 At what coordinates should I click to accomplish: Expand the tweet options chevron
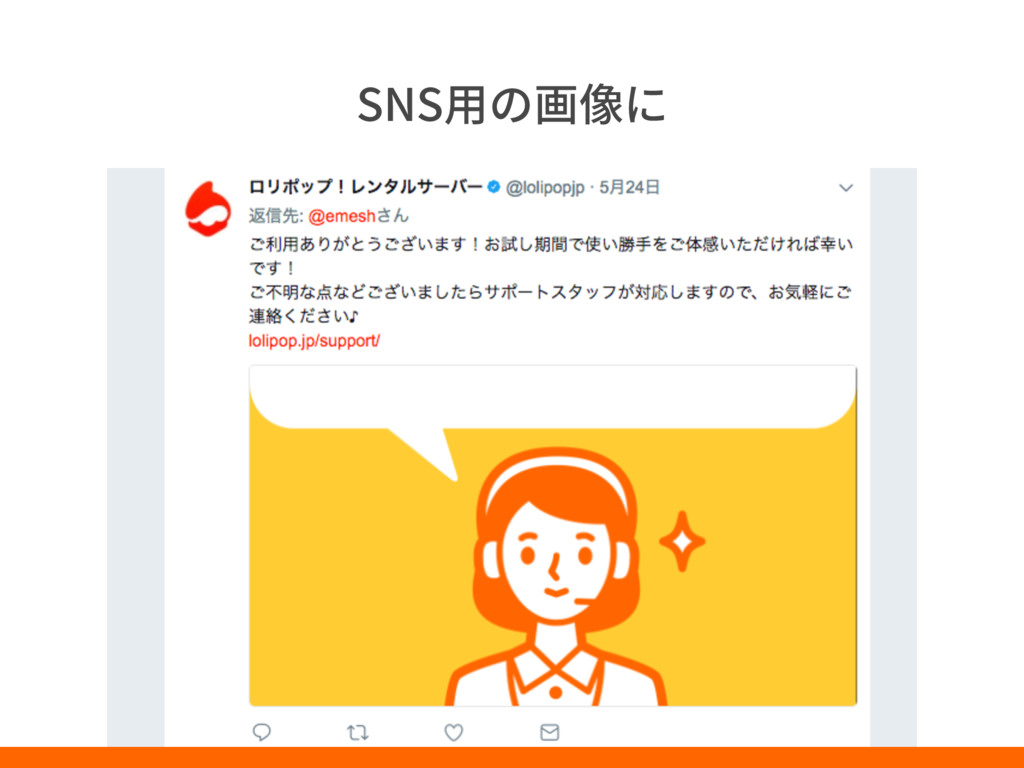click(x=846, y=188)
